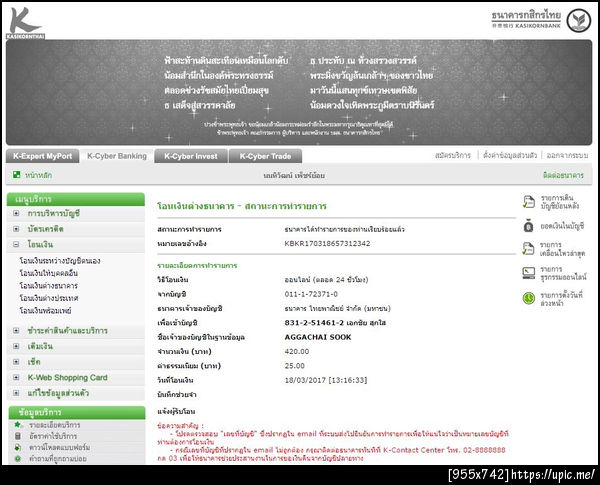
Task: Open โอนเงินระหว่างบัญชีตนเอง menu item
Action: click(x=60, y=261)
